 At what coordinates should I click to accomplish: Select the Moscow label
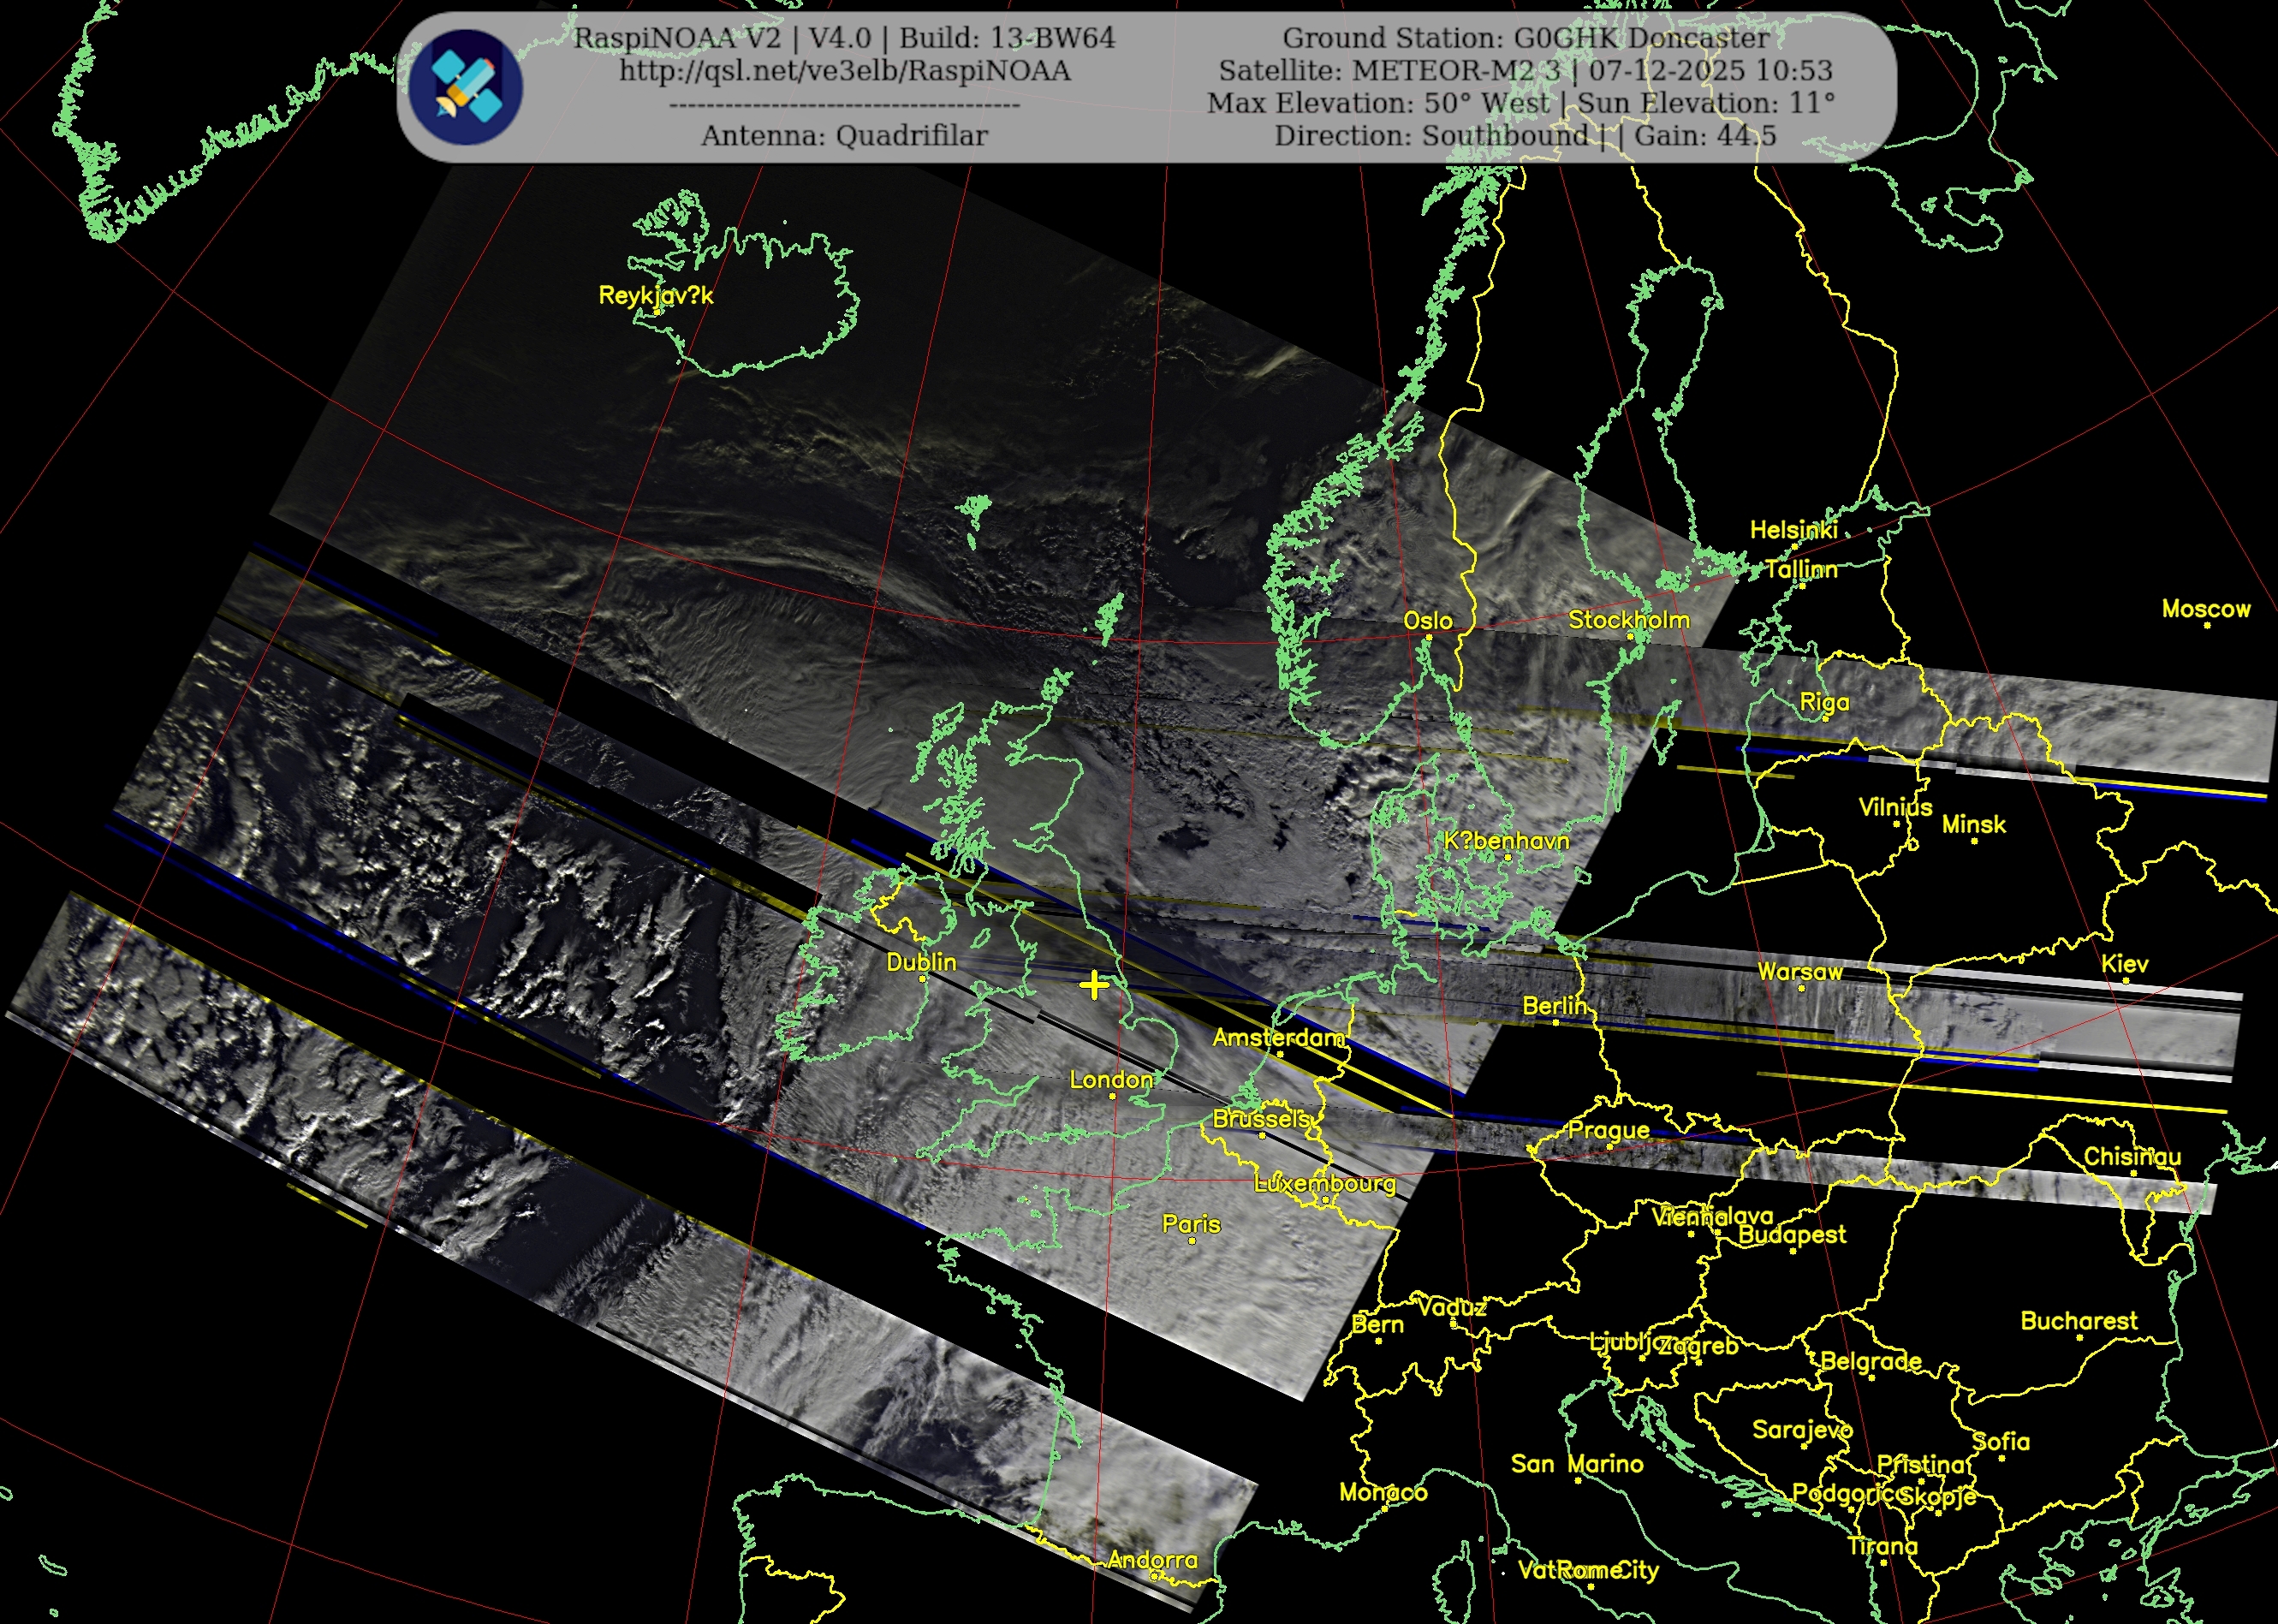(x=2205, y=609)
